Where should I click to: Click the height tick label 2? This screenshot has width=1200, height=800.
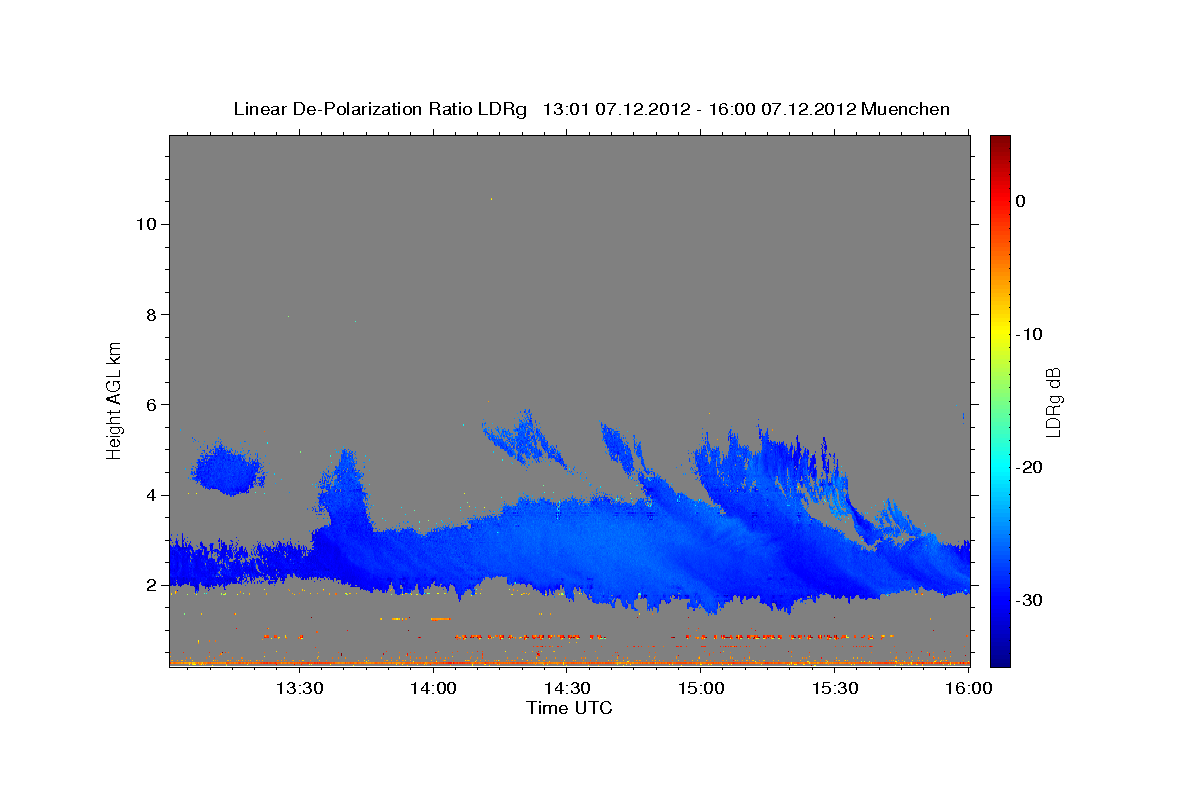(x=151, y=585)
